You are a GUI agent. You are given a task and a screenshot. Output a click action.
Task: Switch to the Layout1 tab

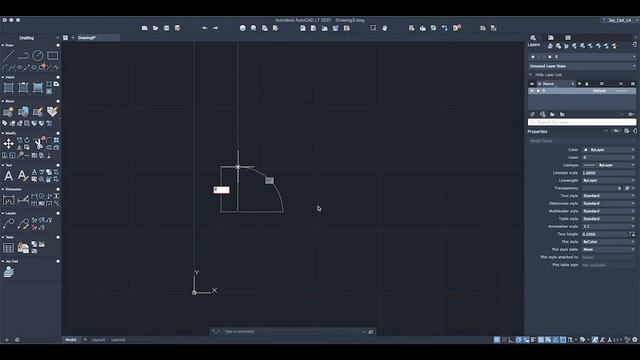(98, 340)
